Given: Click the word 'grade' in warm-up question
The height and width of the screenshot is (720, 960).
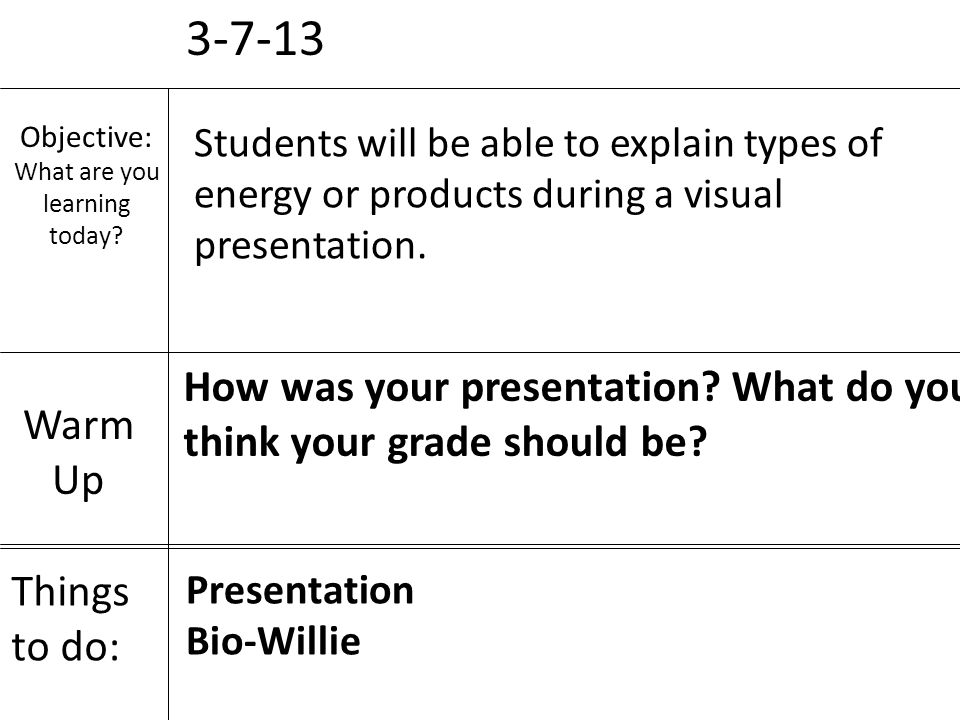Looking at the screenshot, I should (x=438, y=444).
